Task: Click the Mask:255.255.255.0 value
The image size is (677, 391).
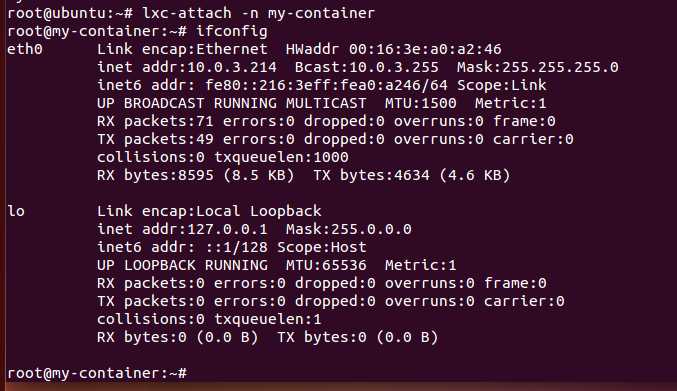Action: (x=538, y=67)
